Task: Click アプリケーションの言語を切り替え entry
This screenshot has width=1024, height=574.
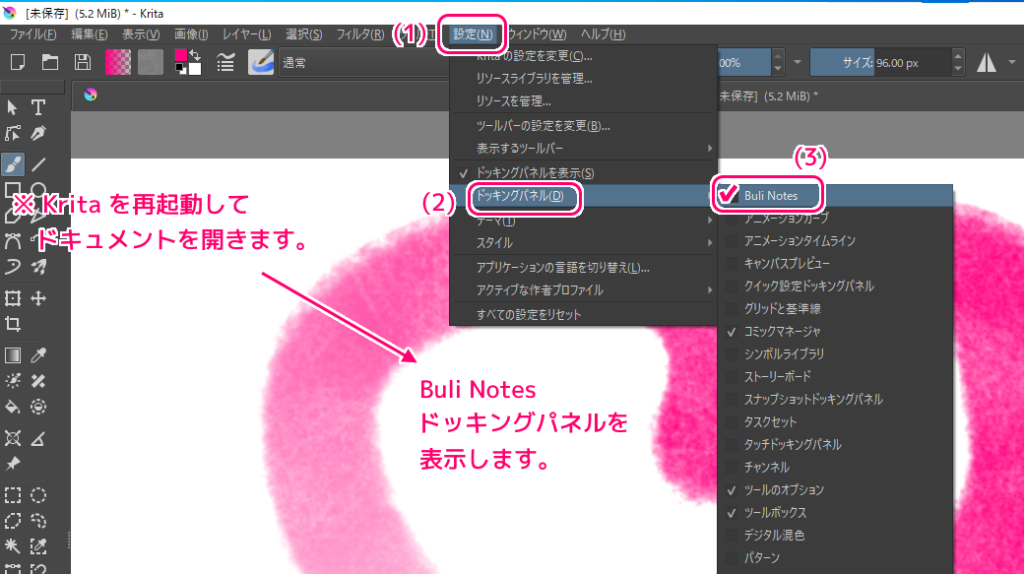Action: pyautogui.click(x=584, y=268)
